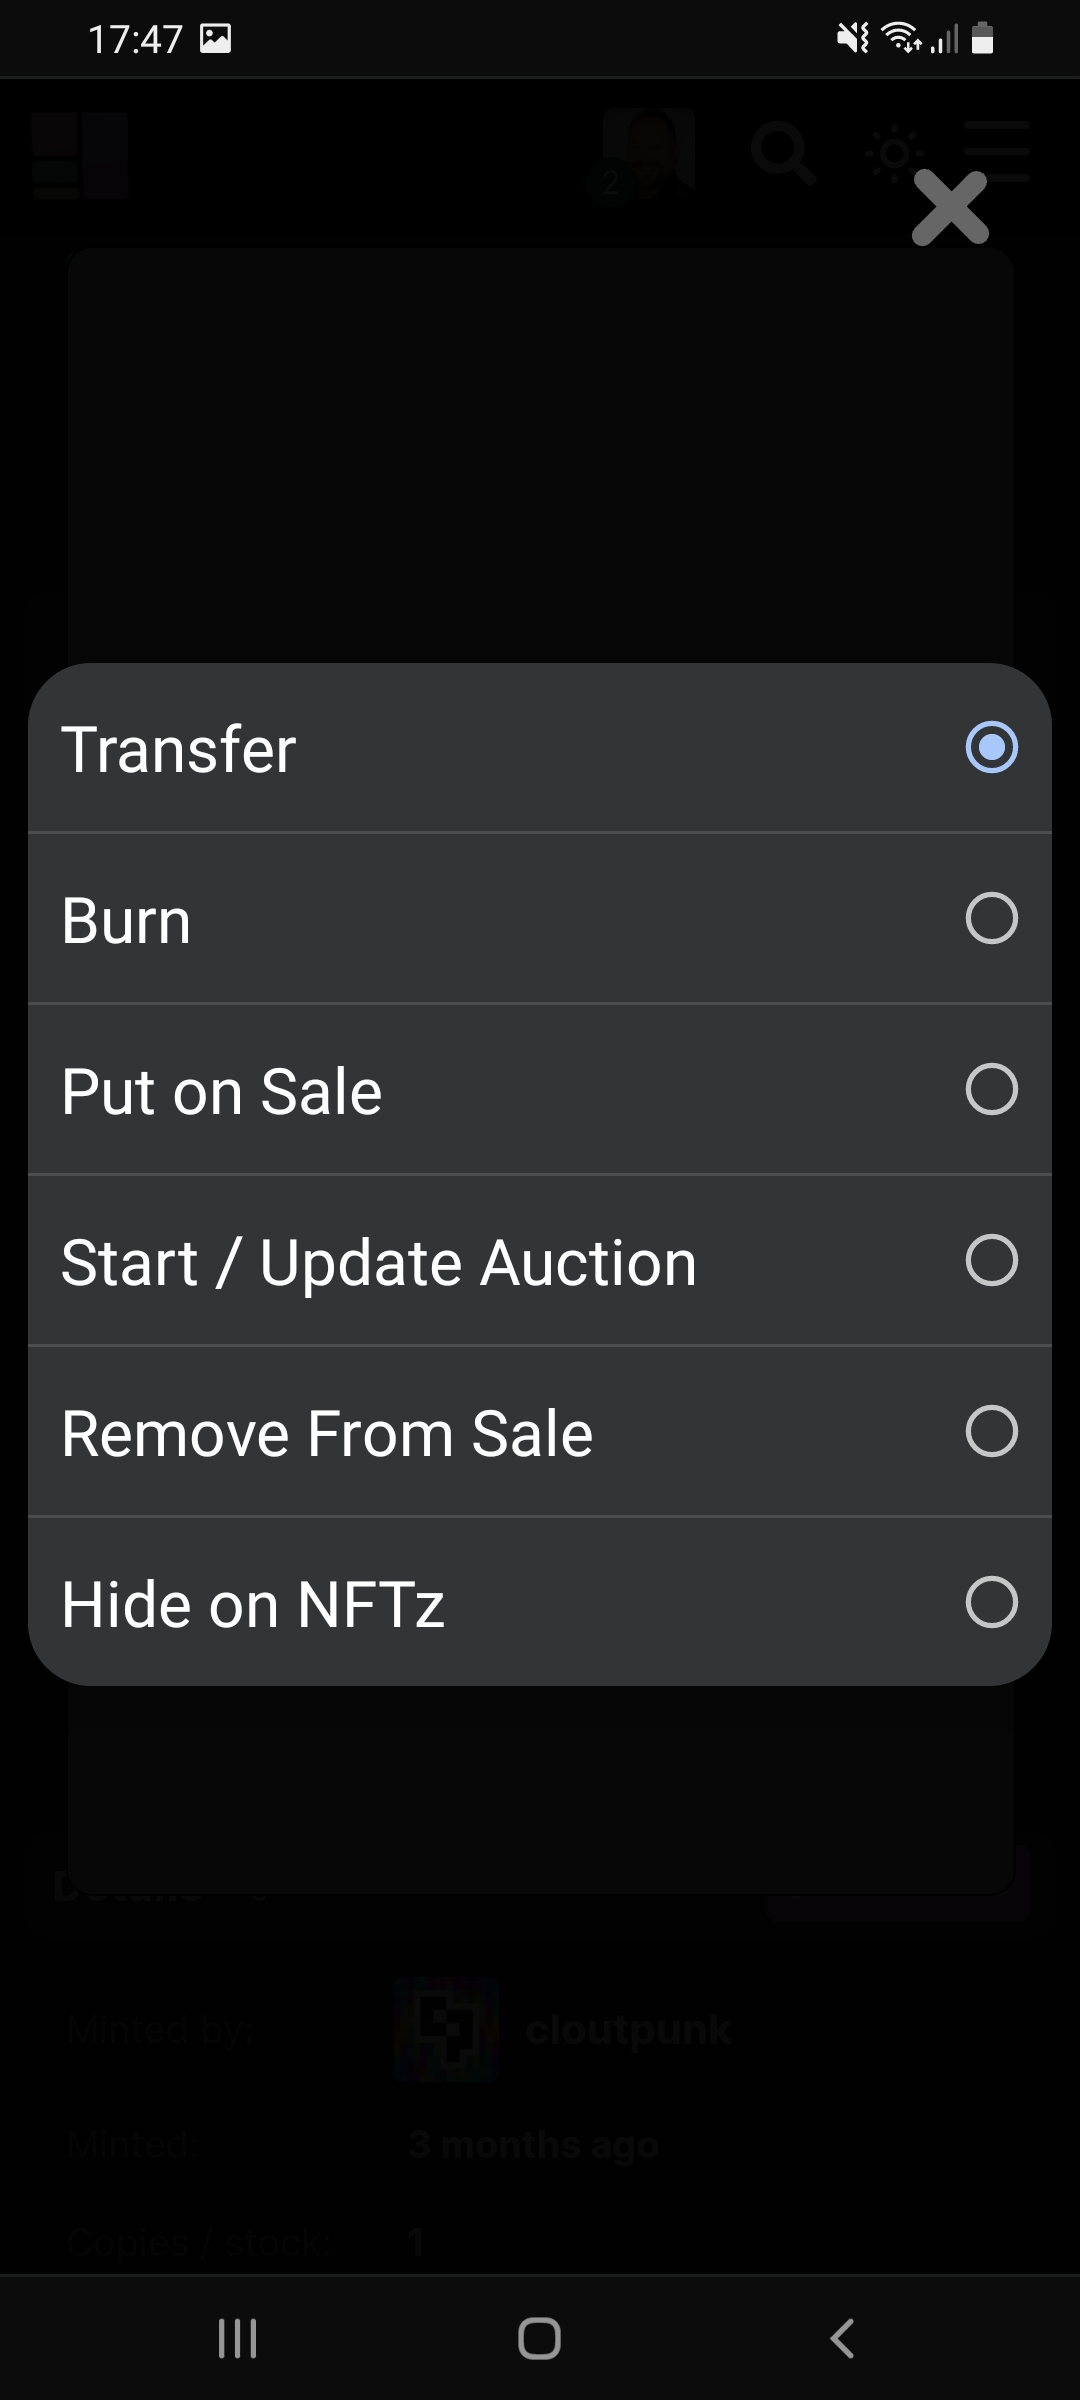Tap the Burn menu label
The image size is (1080, 2400).
pyautogui.click(x=126, y=920)
